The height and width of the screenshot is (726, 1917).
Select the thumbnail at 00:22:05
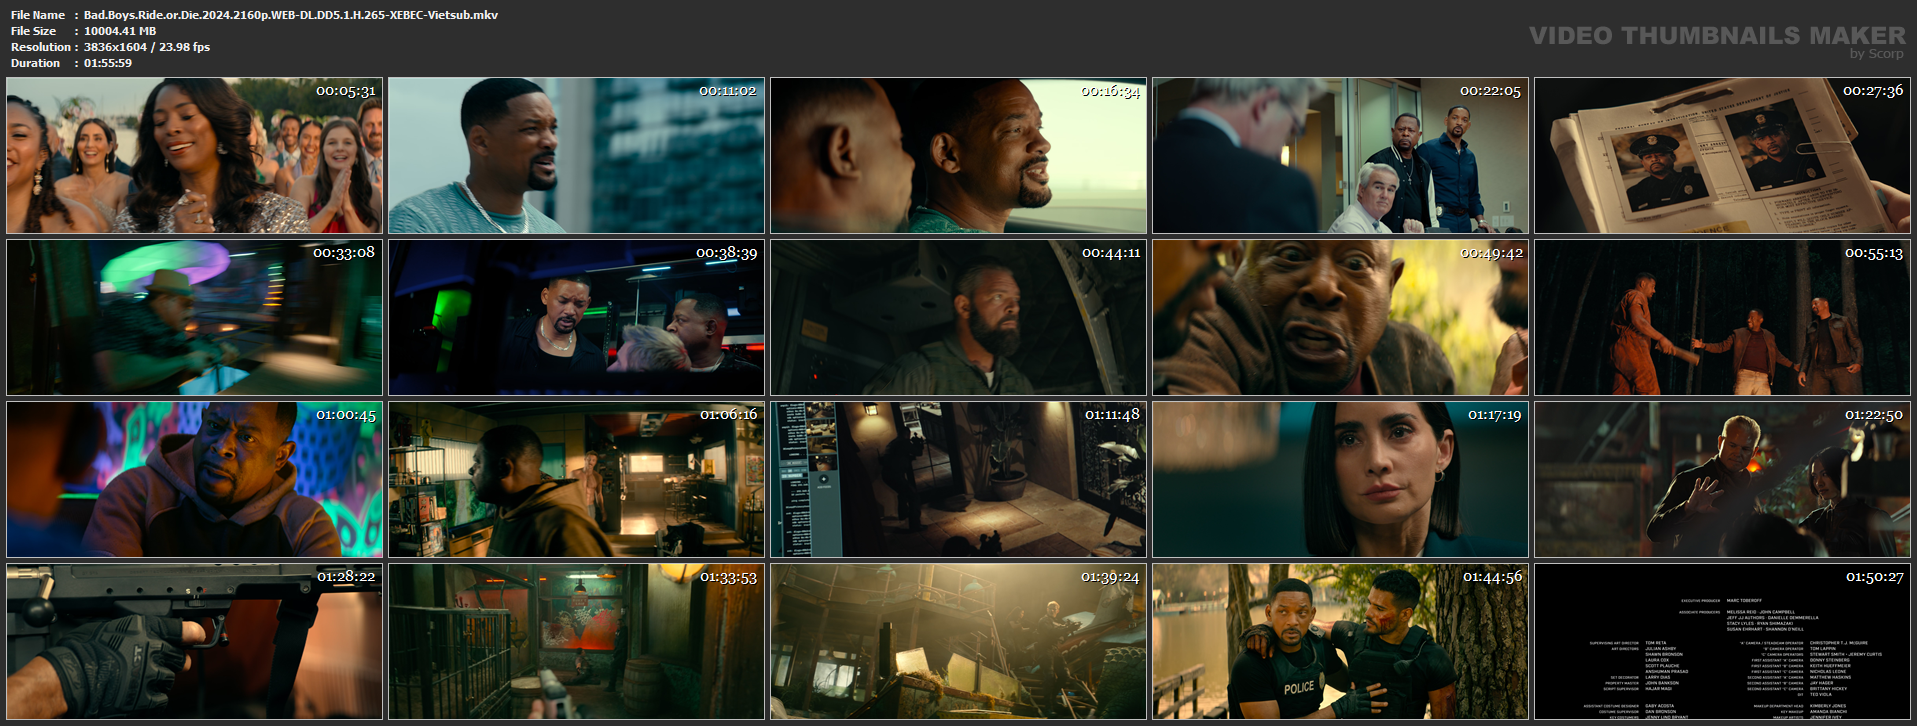1340,156
